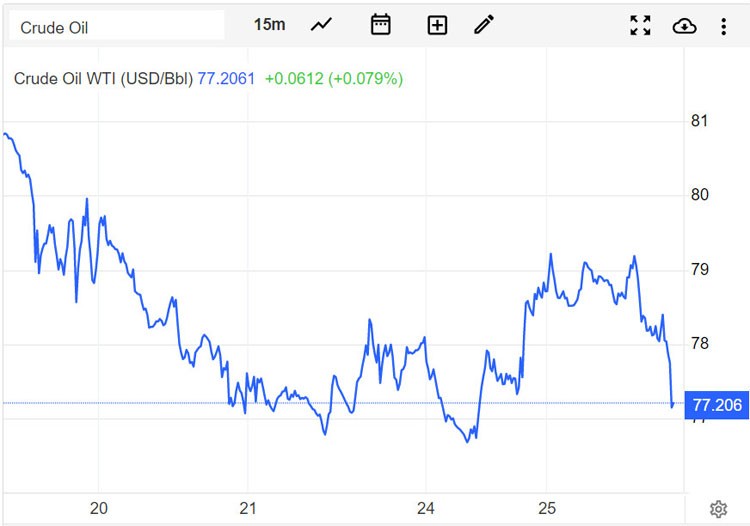The image size is (750, 526).
Task: Add comparison with the plus icon
Action: point(437,25)
